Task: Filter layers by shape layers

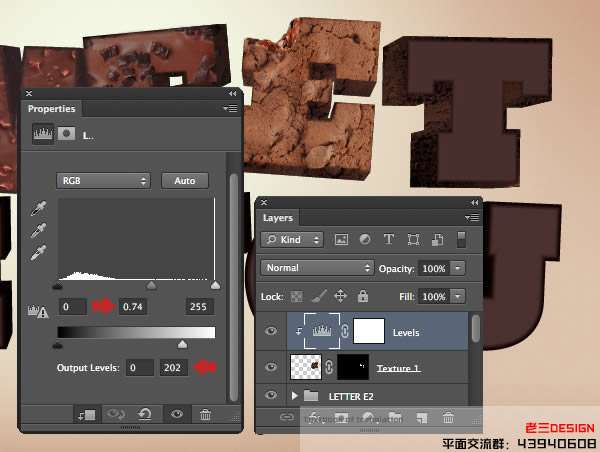Action: 413,240
